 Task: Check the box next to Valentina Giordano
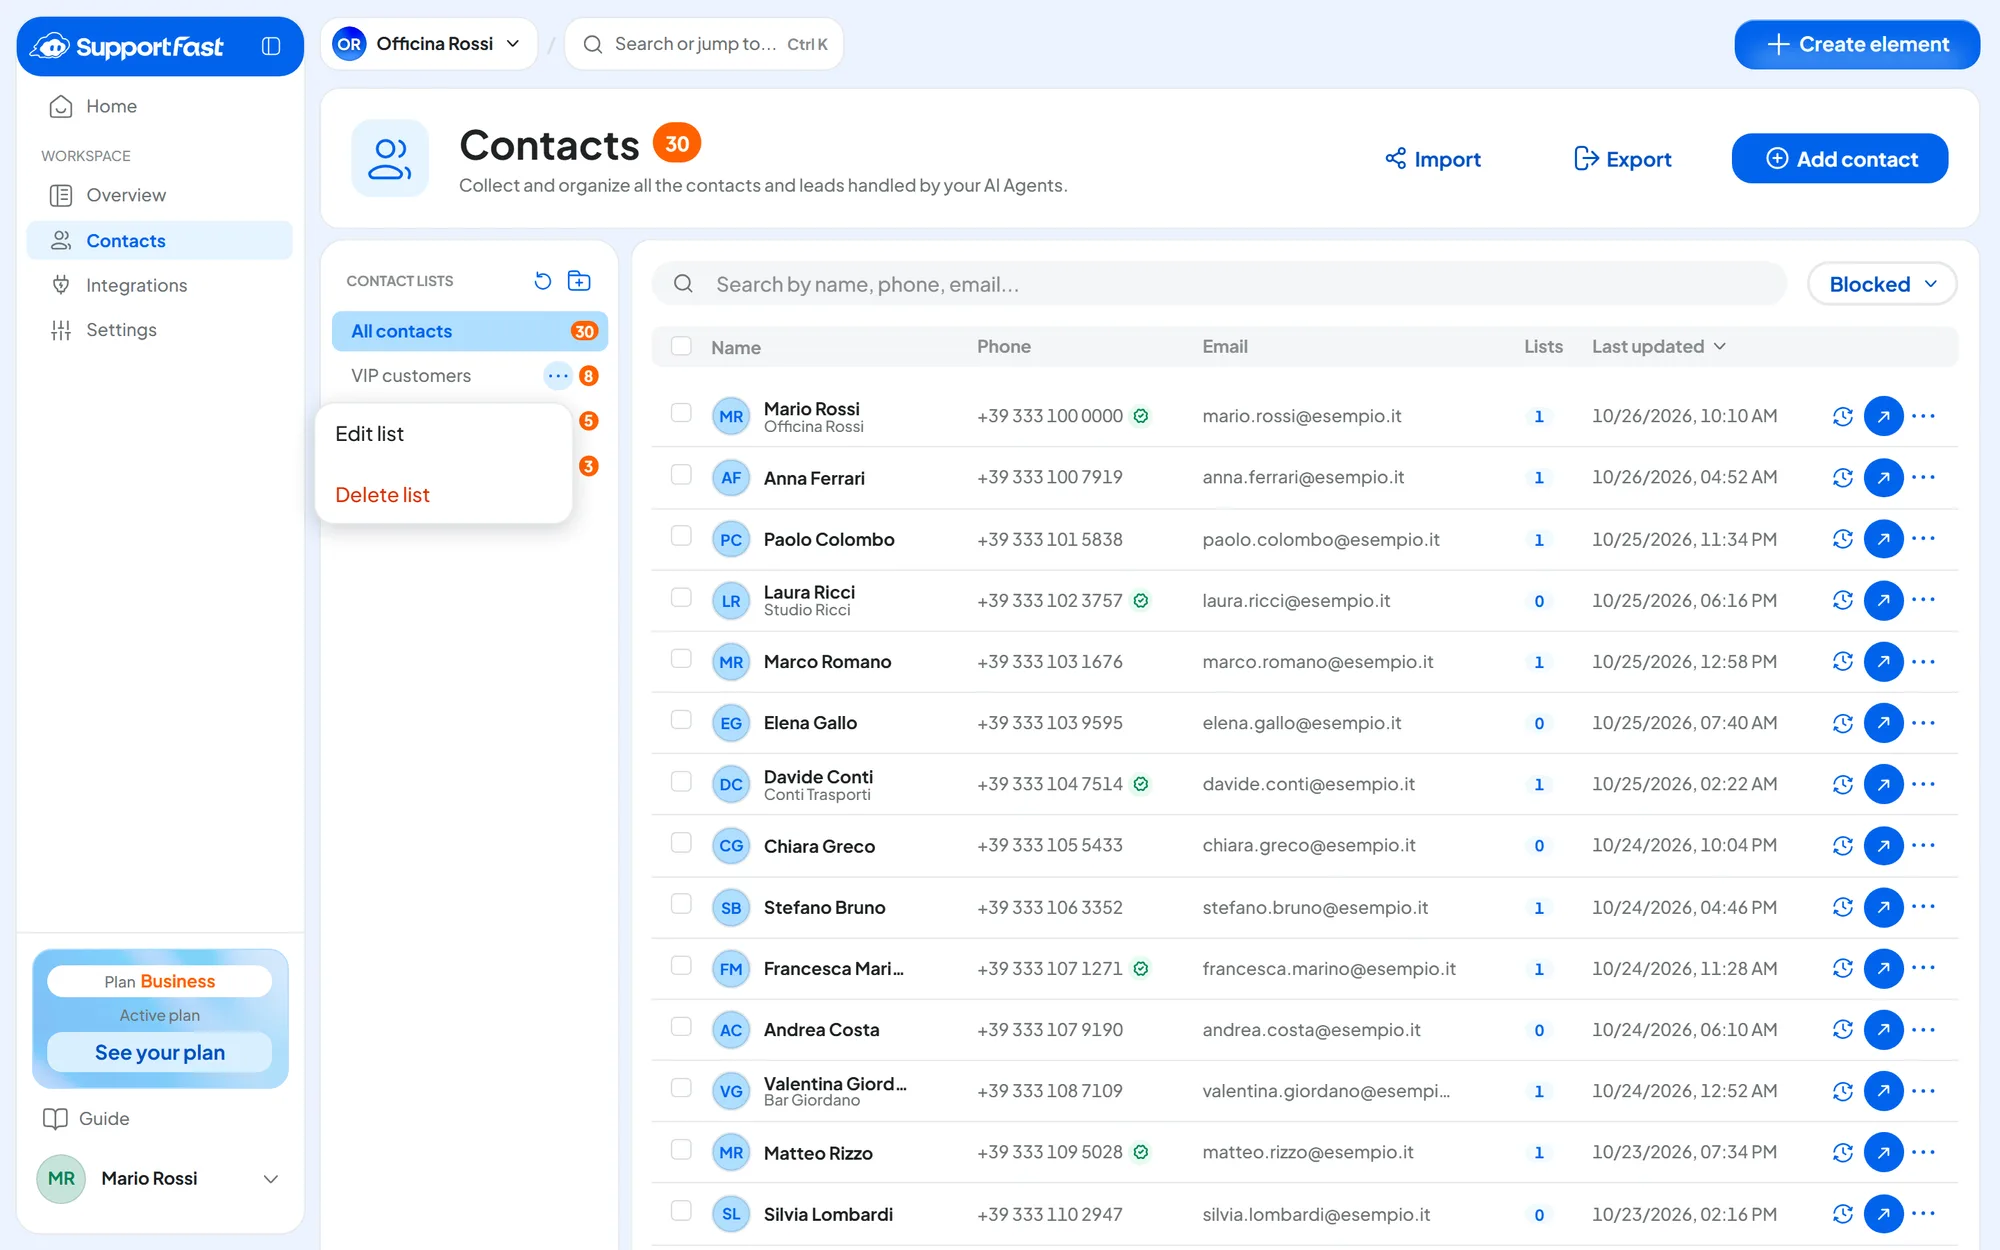681,1087
